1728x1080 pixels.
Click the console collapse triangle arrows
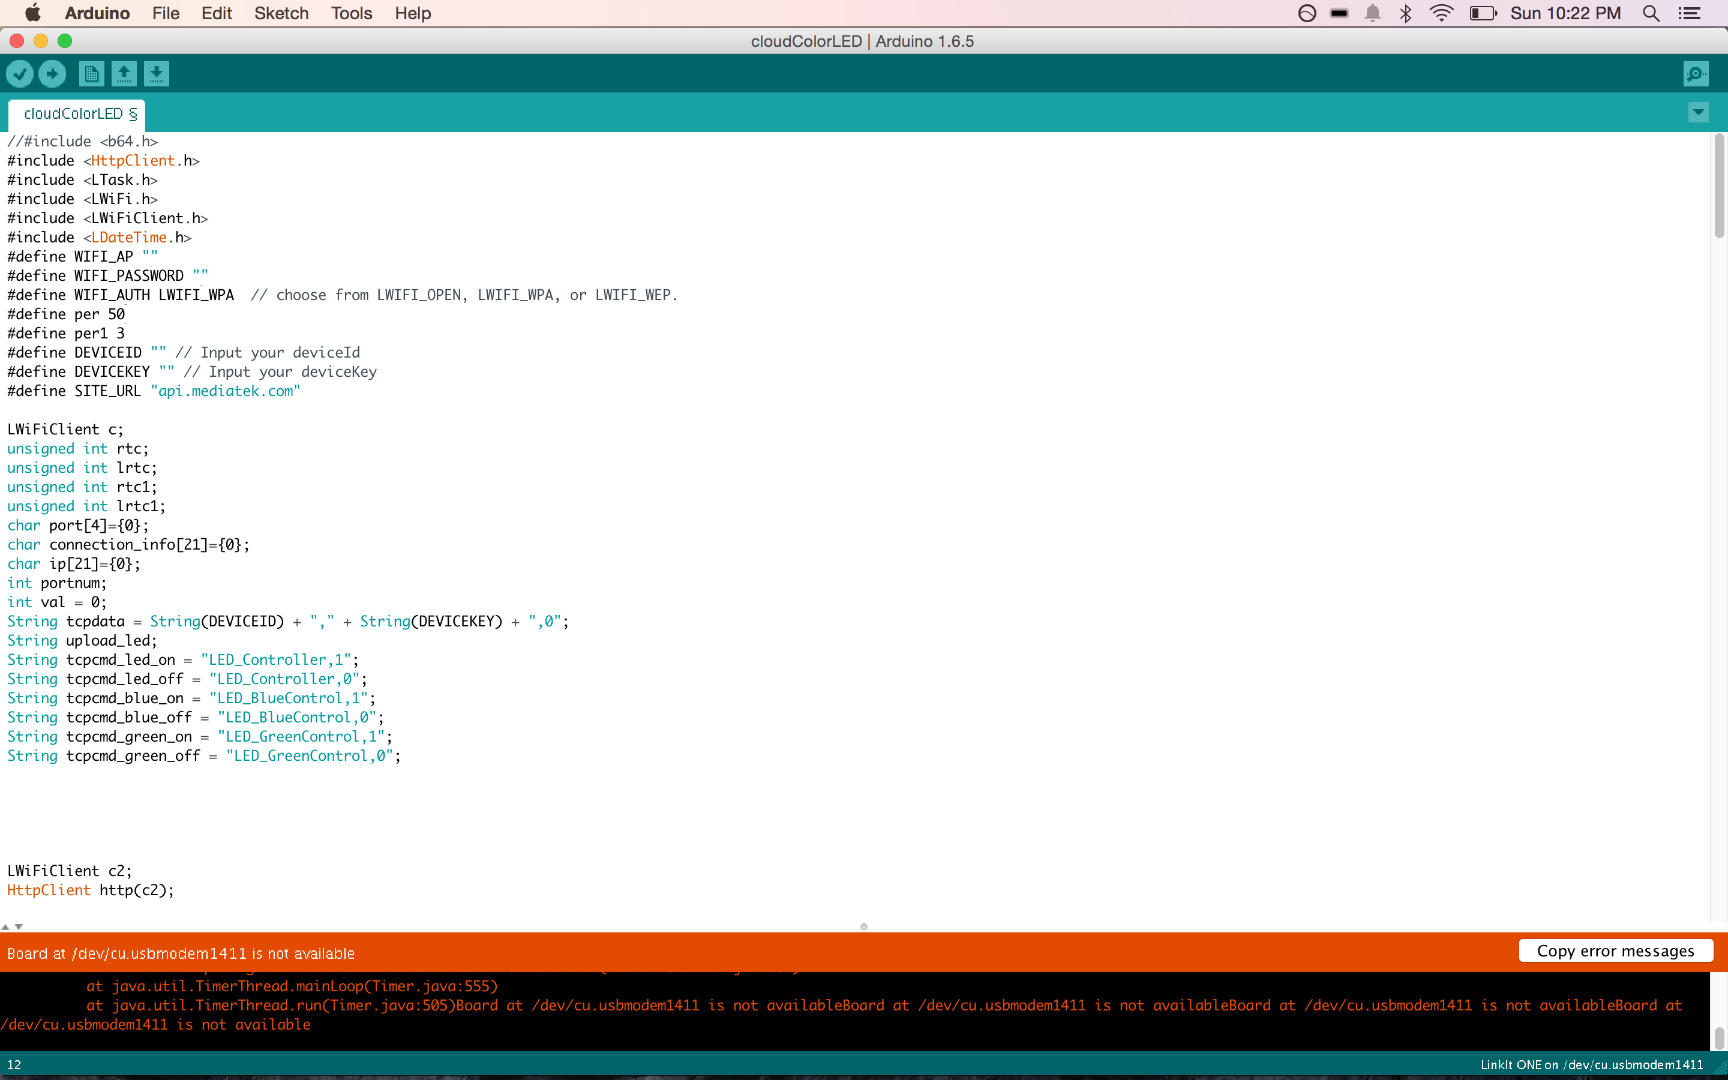12,927
